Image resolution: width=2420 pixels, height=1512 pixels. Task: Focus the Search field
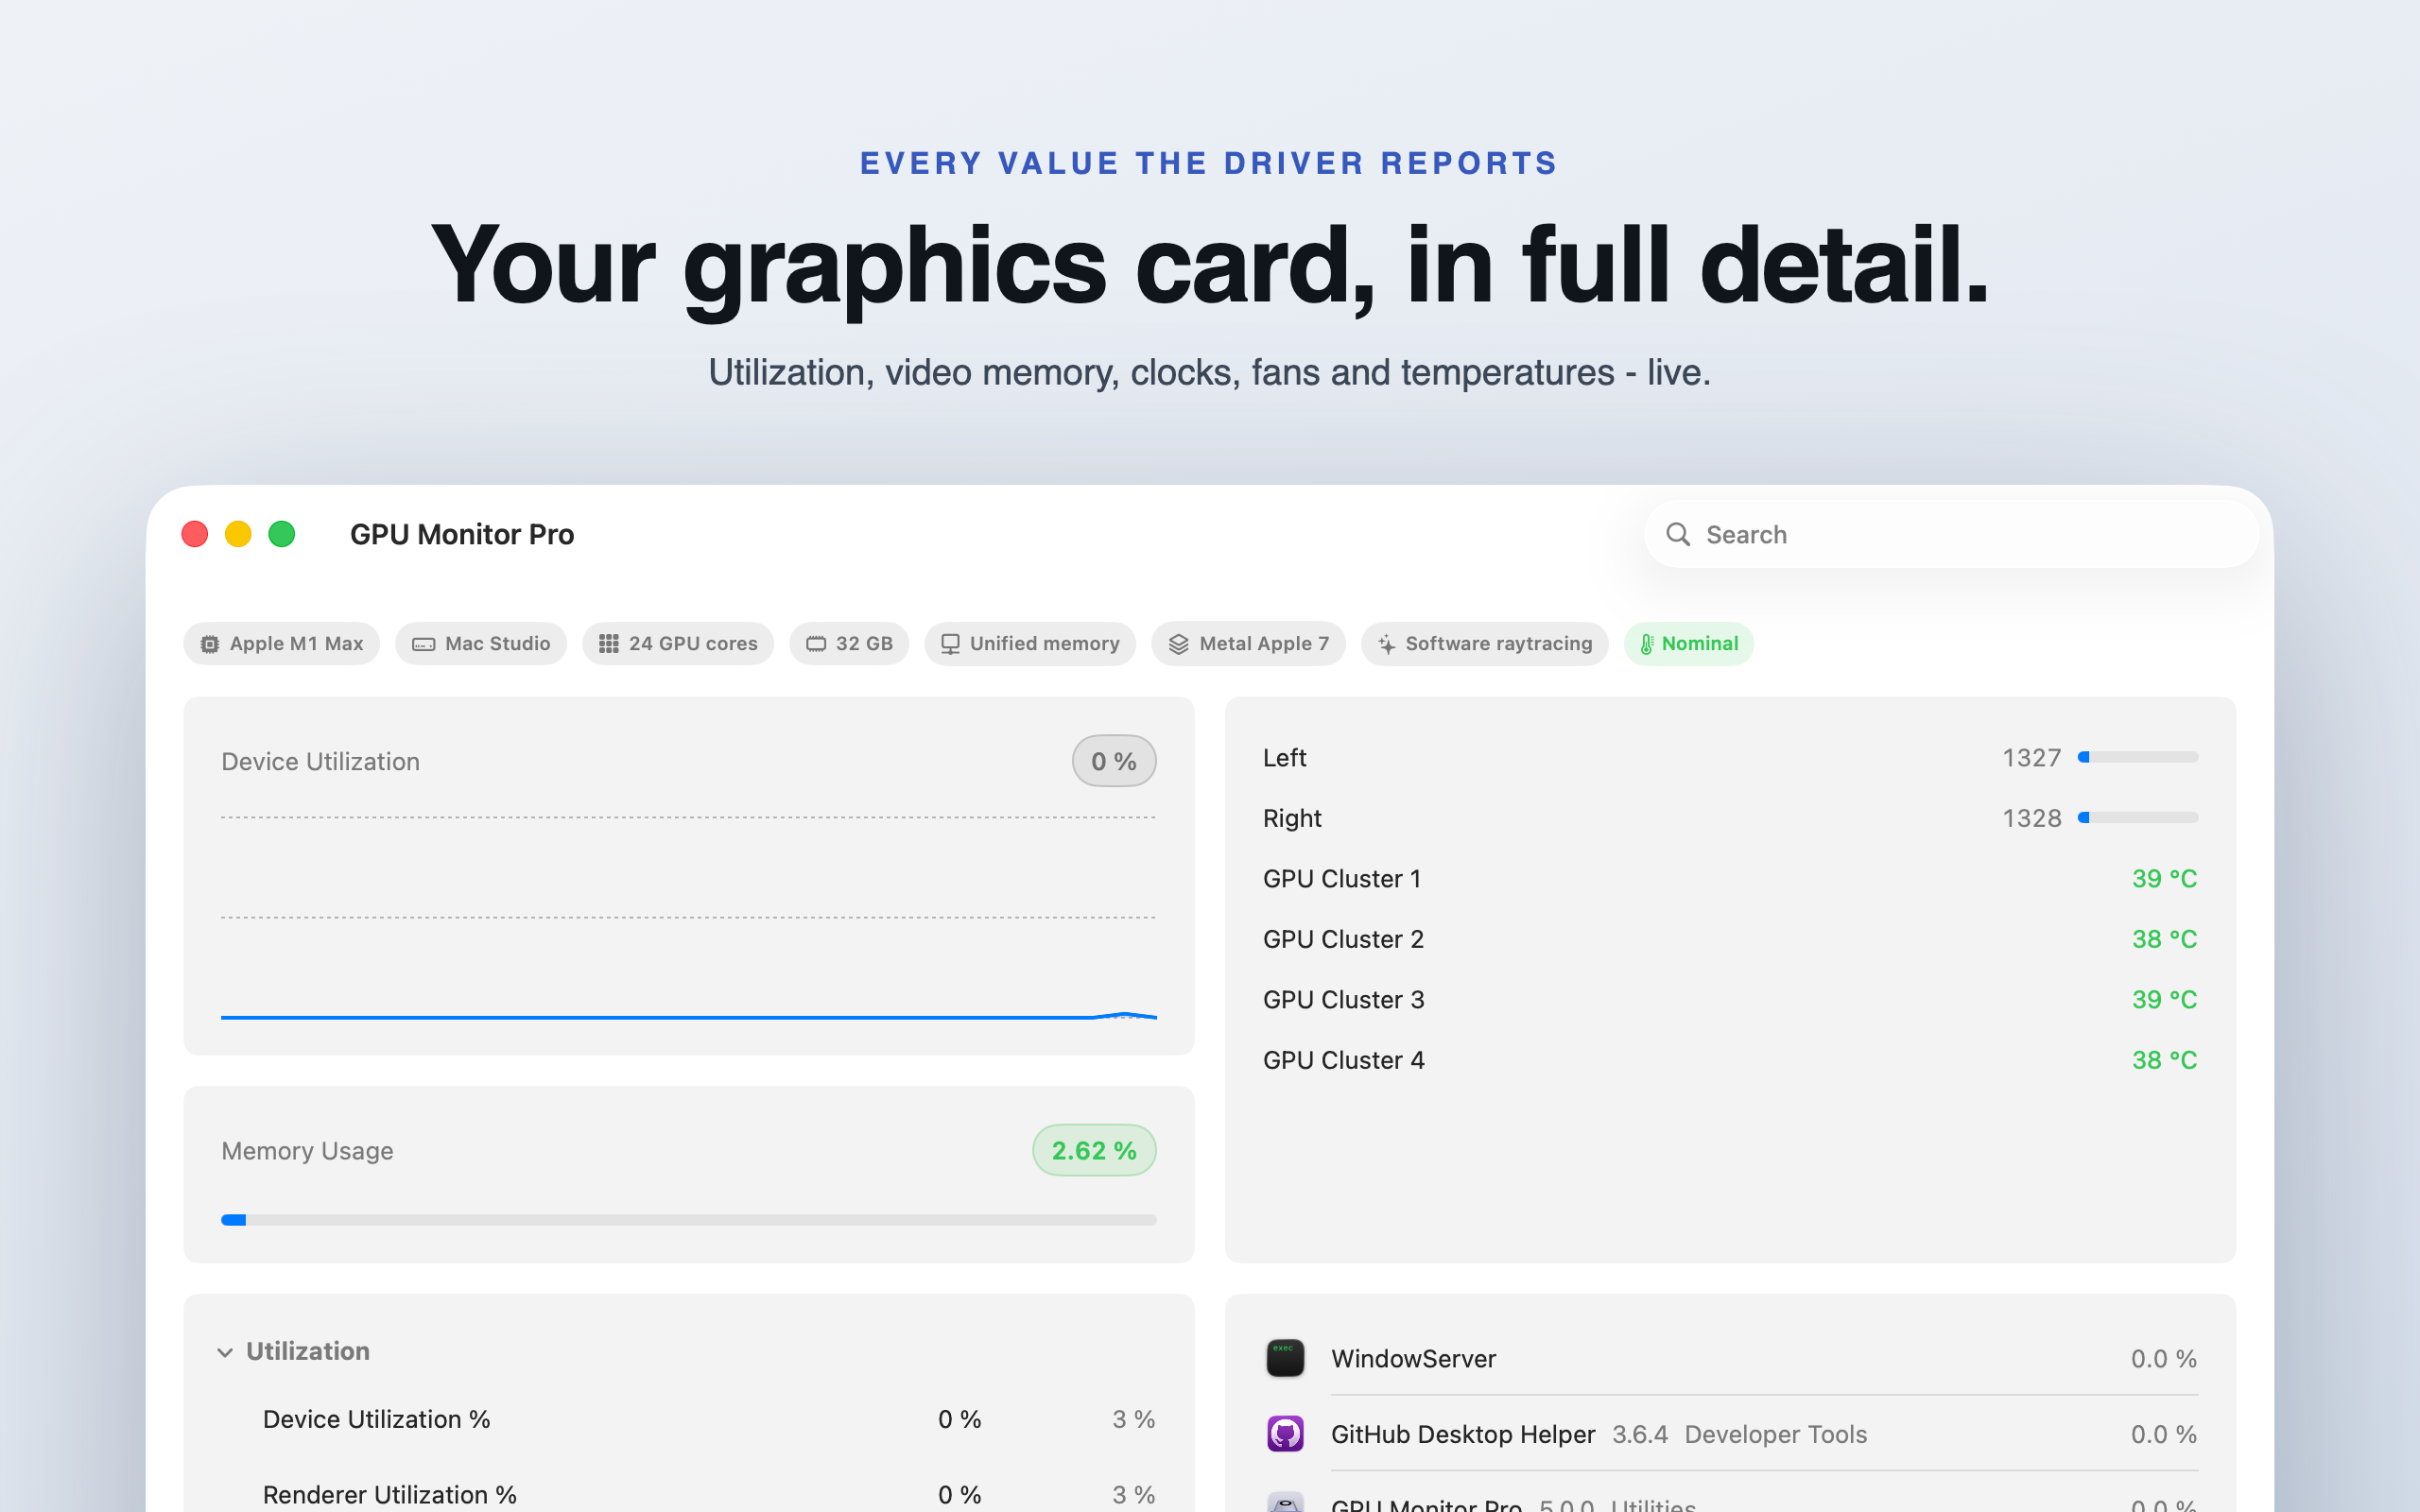[x=1951, y=535]
